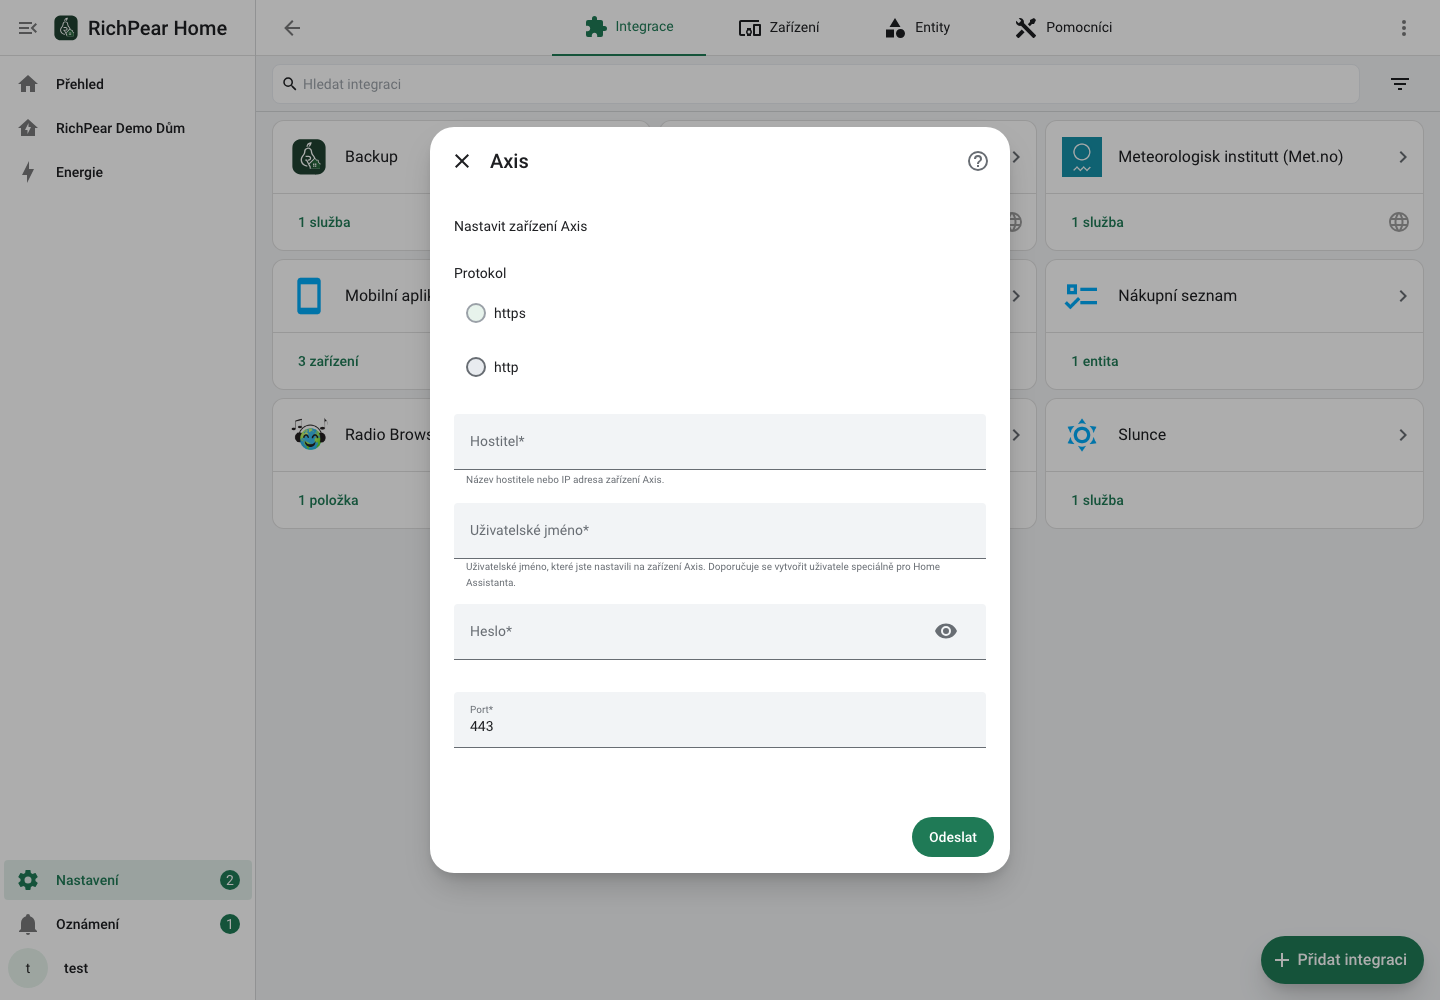The image size is (1440, 1000).
Task: Click the Přidat integraci button
Action: pyautogui.click(x=1342, y=960)
